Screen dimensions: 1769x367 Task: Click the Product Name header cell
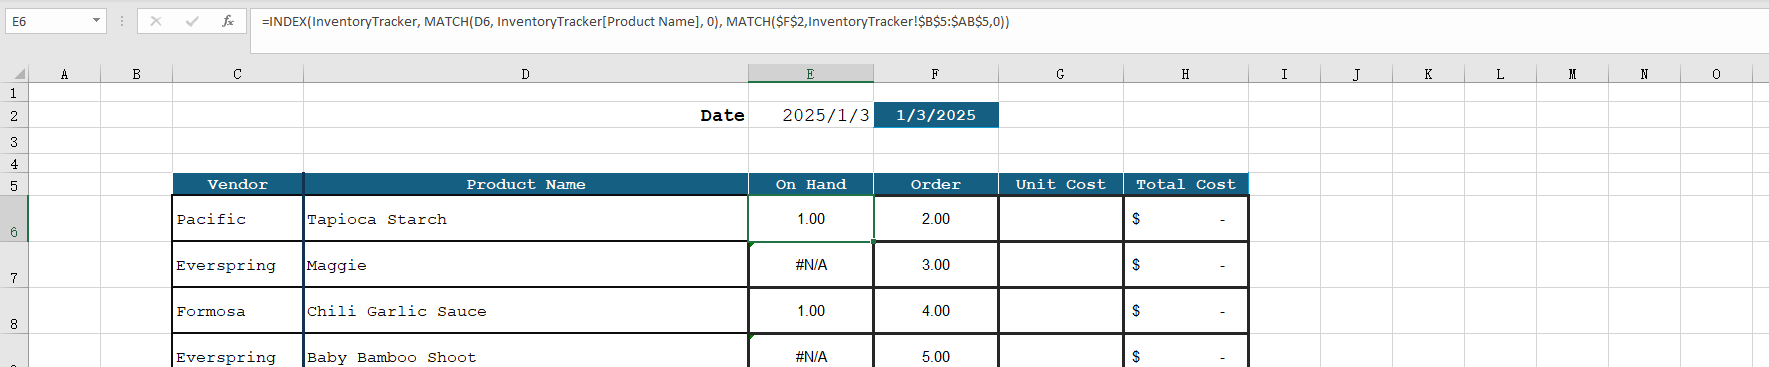tap(525, 184)
